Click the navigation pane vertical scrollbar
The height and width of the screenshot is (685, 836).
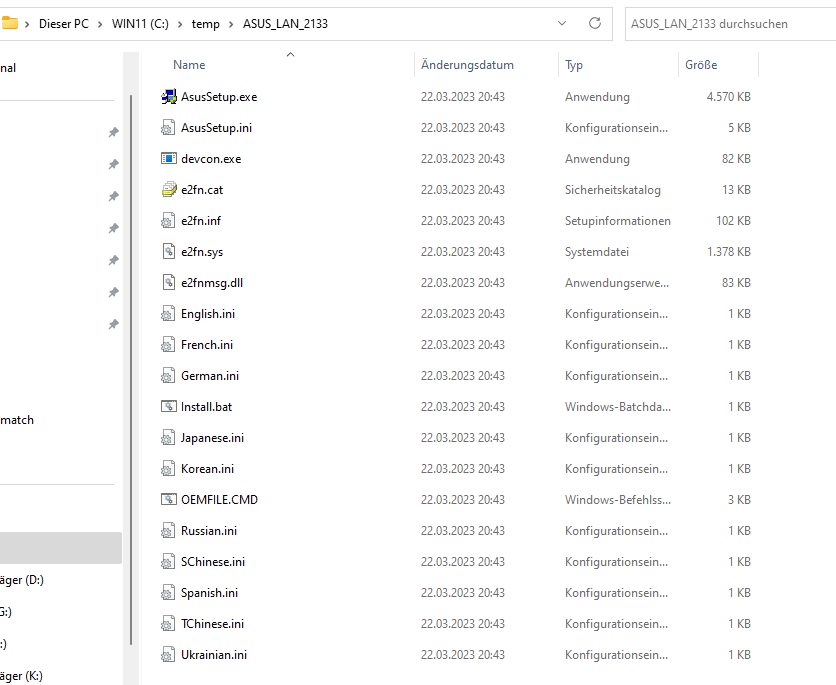click(131, 368)
